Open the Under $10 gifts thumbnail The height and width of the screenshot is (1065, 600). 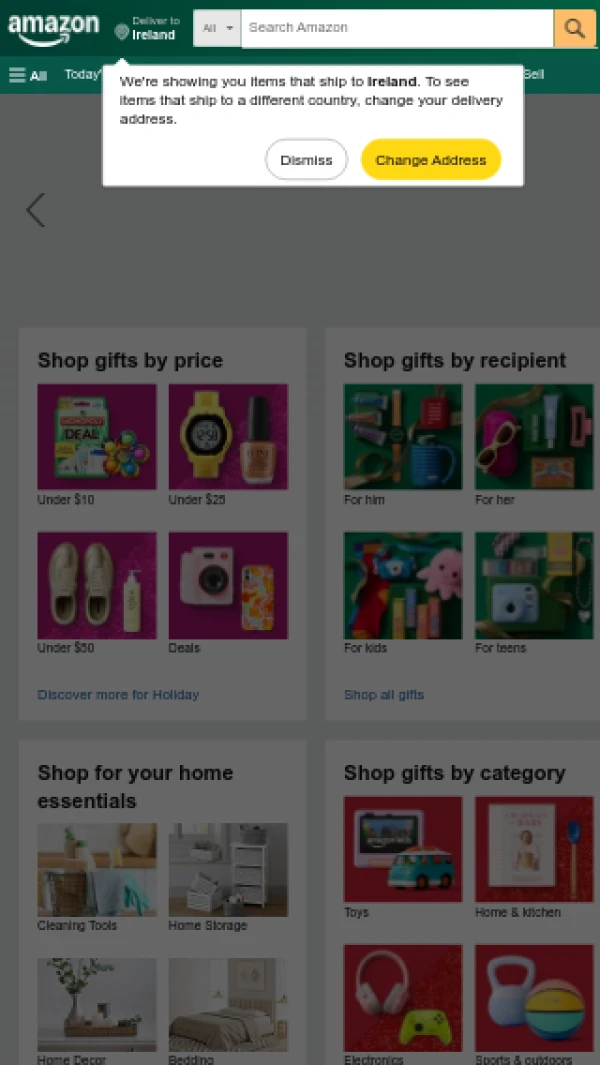[x=97, y=437]
